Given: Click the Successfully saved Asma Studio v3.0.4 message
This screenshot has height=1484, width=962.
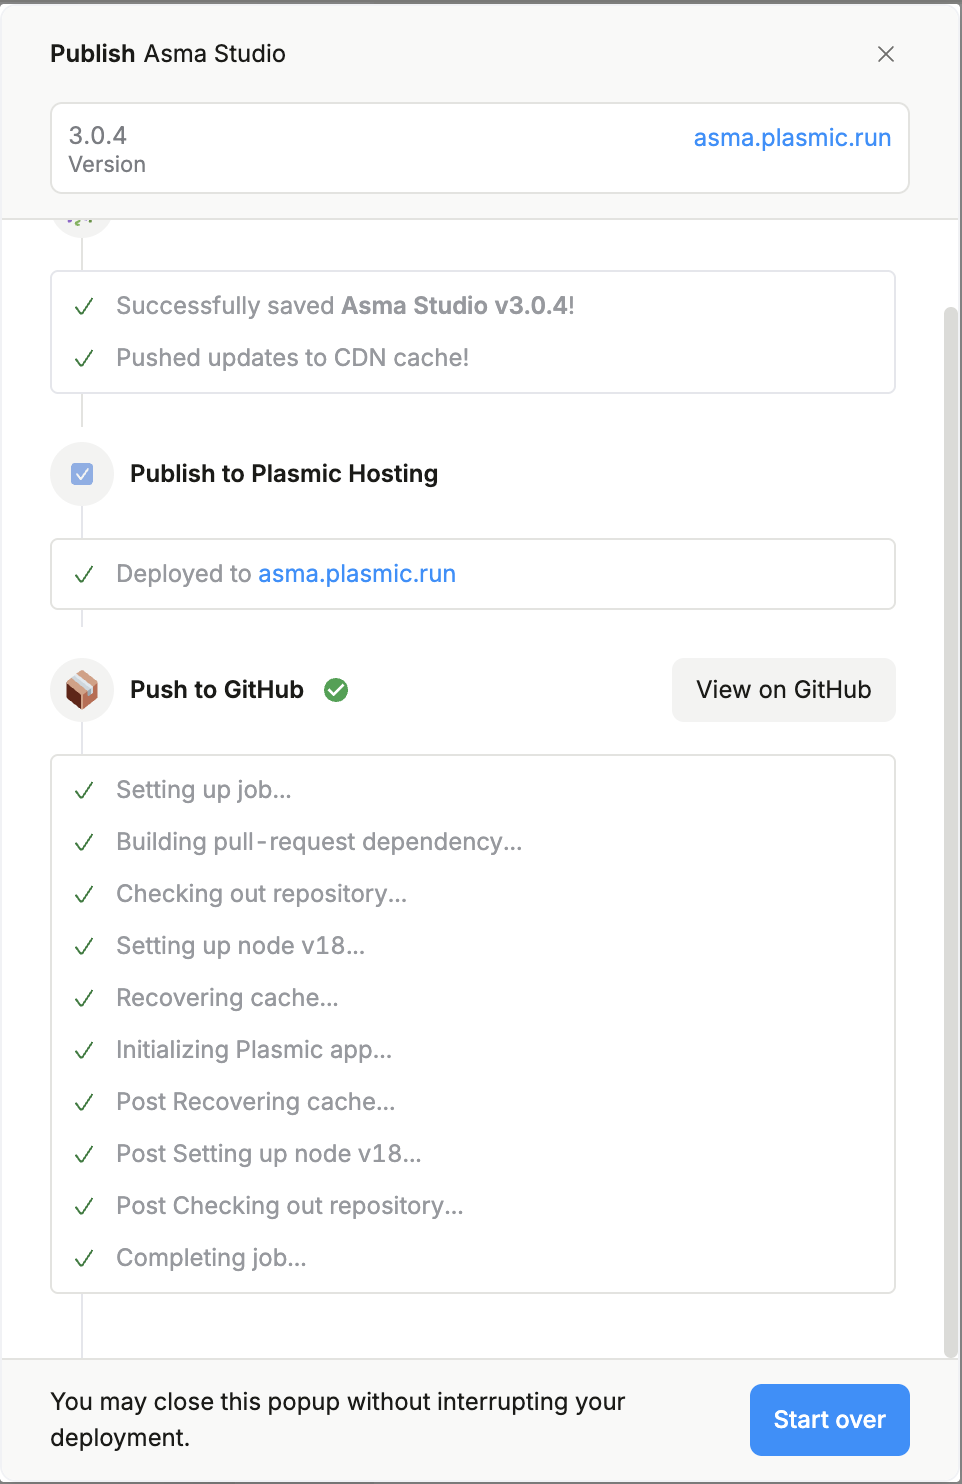Looking at the screenshot, I should [x=345, y=306].
